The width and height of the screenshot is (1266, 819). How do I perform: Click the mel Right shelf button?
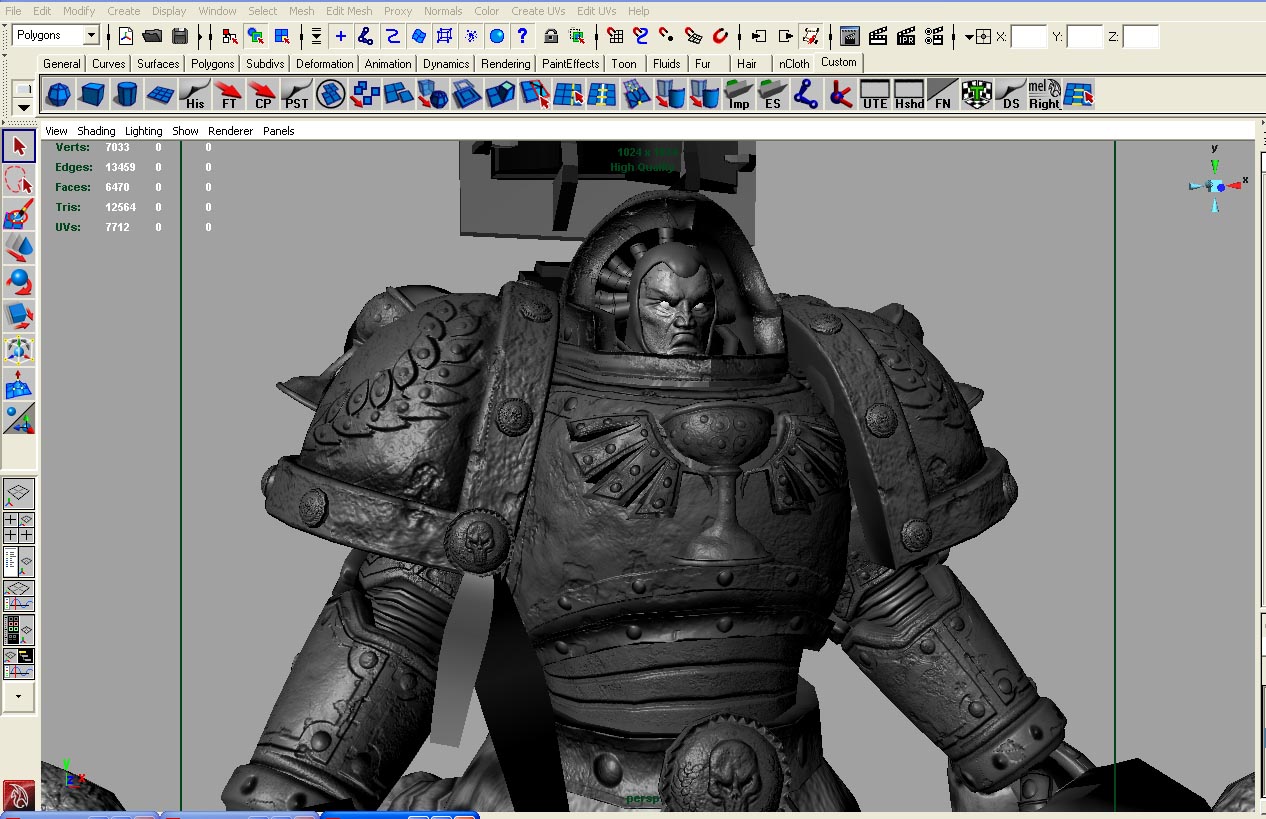pos(1045,95)
